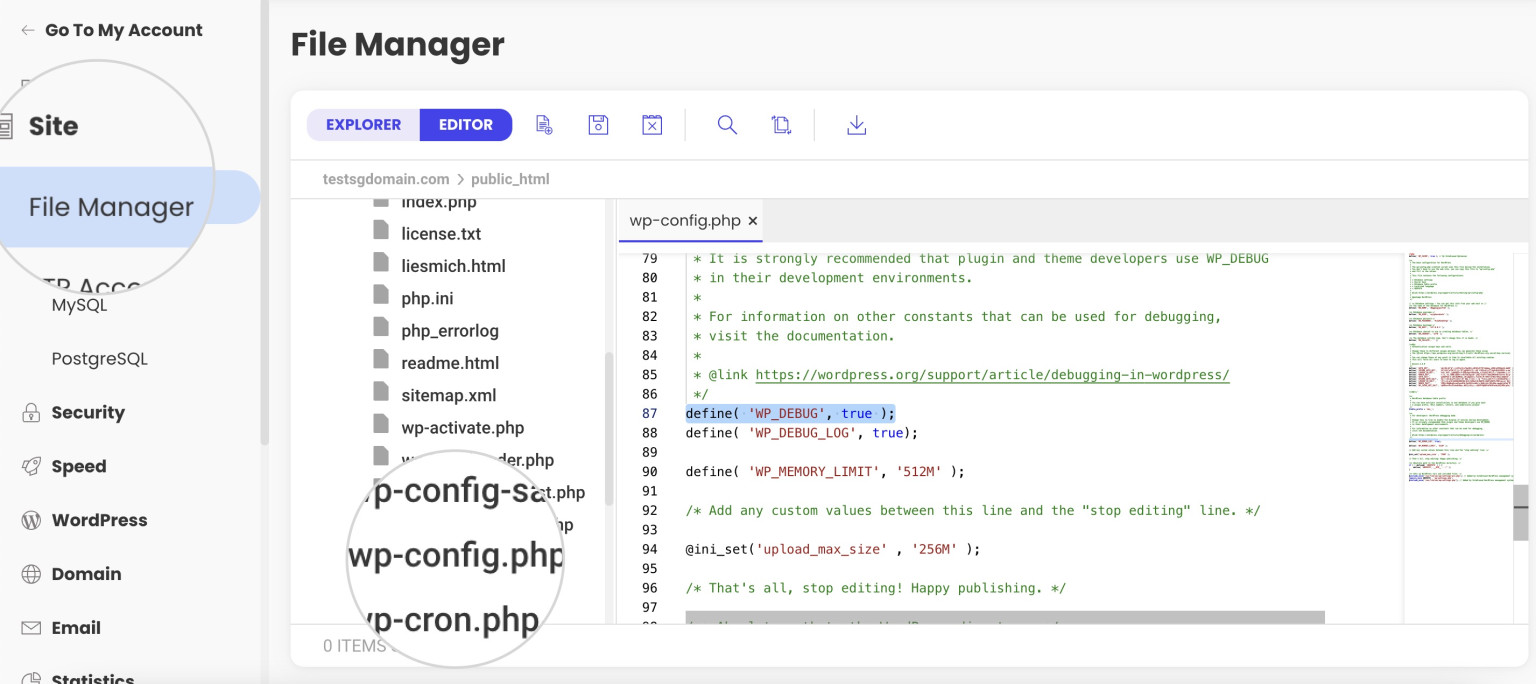
Task: Click the Security lock icon
Action: [31, 412]
